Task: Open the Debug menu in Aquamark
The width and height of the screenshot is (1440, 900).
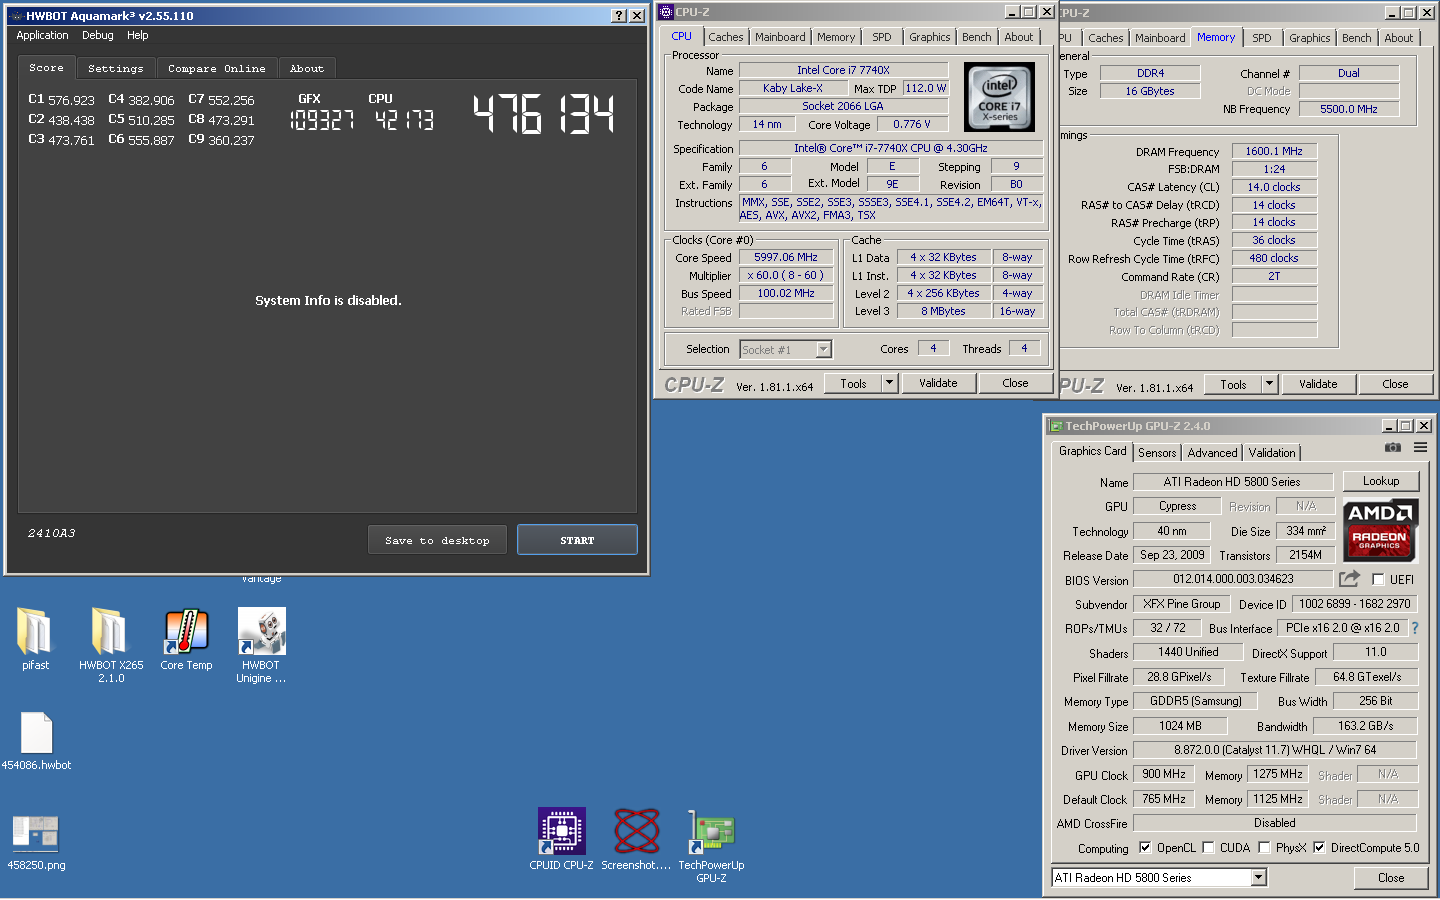Action: click(x=98, y=35)
